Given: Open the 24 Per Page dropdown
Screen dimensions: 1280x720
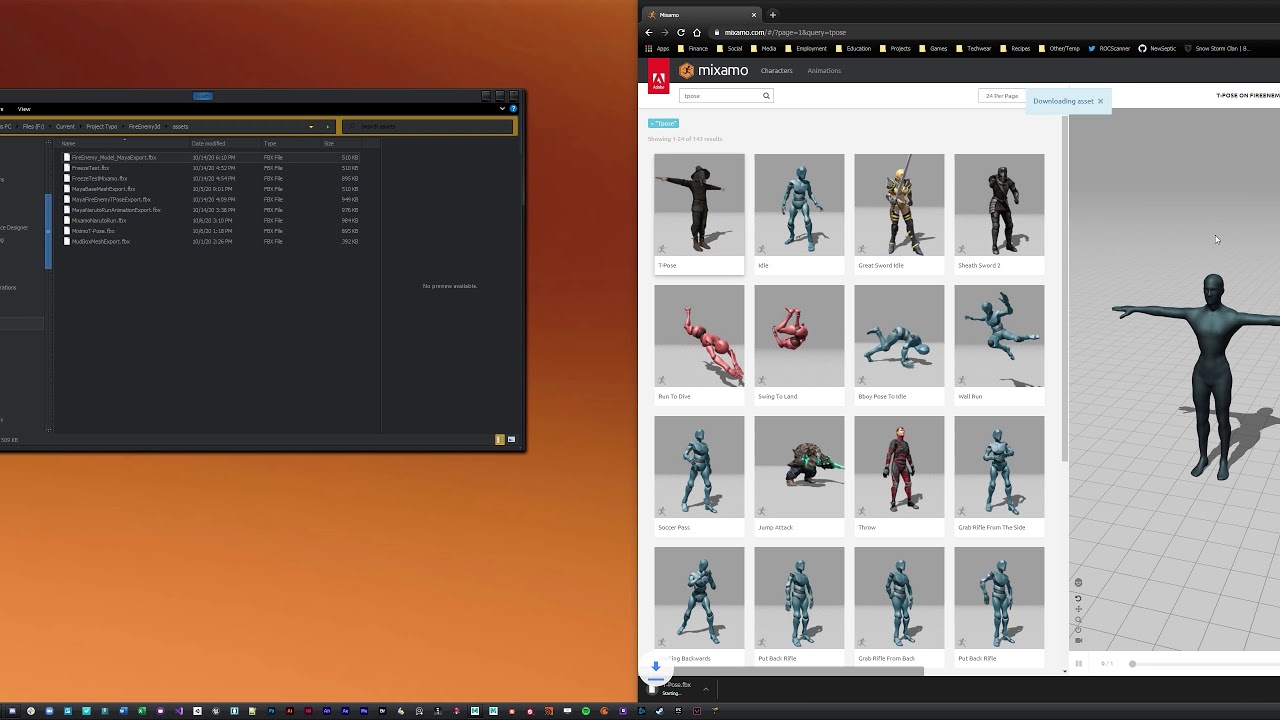Looking at the screenshot, I should (1002, 96).
